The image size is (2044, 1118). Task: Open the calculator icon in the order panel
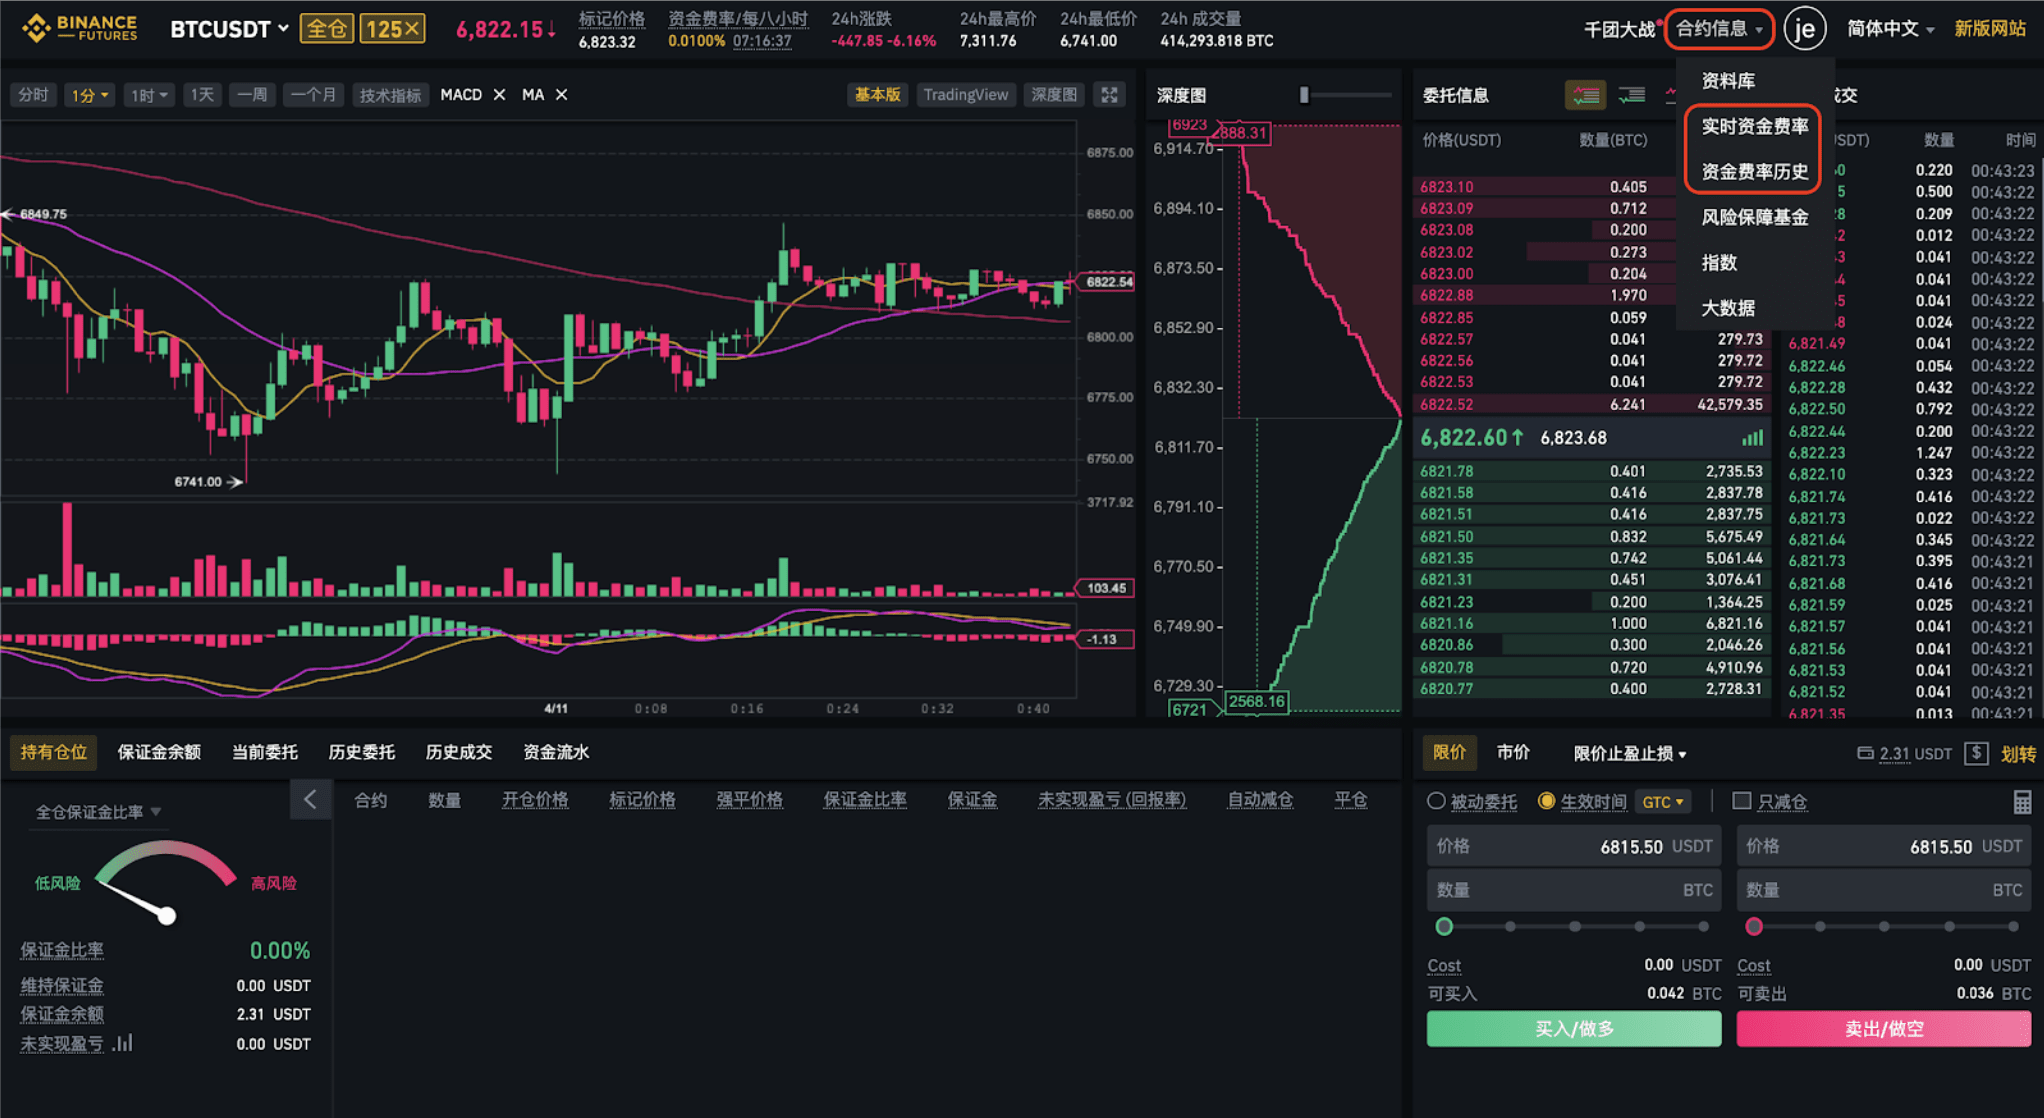(x=2021, y=801)
